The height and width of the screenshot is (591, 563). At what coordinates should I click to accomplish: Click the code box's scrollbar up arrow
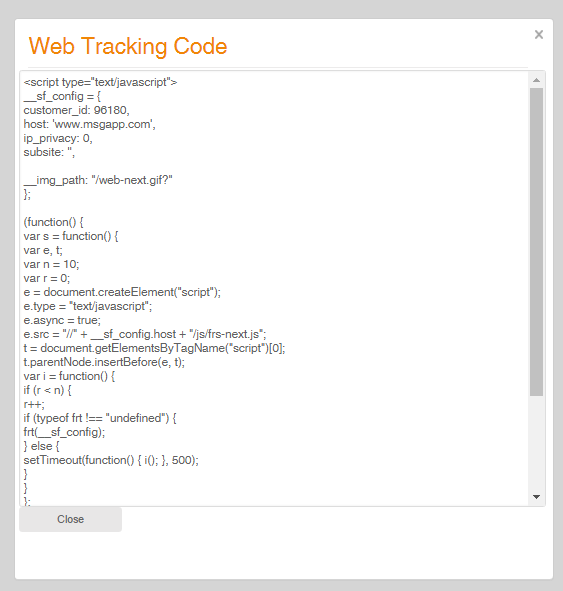pyautogui.click(x=536, y=80)
